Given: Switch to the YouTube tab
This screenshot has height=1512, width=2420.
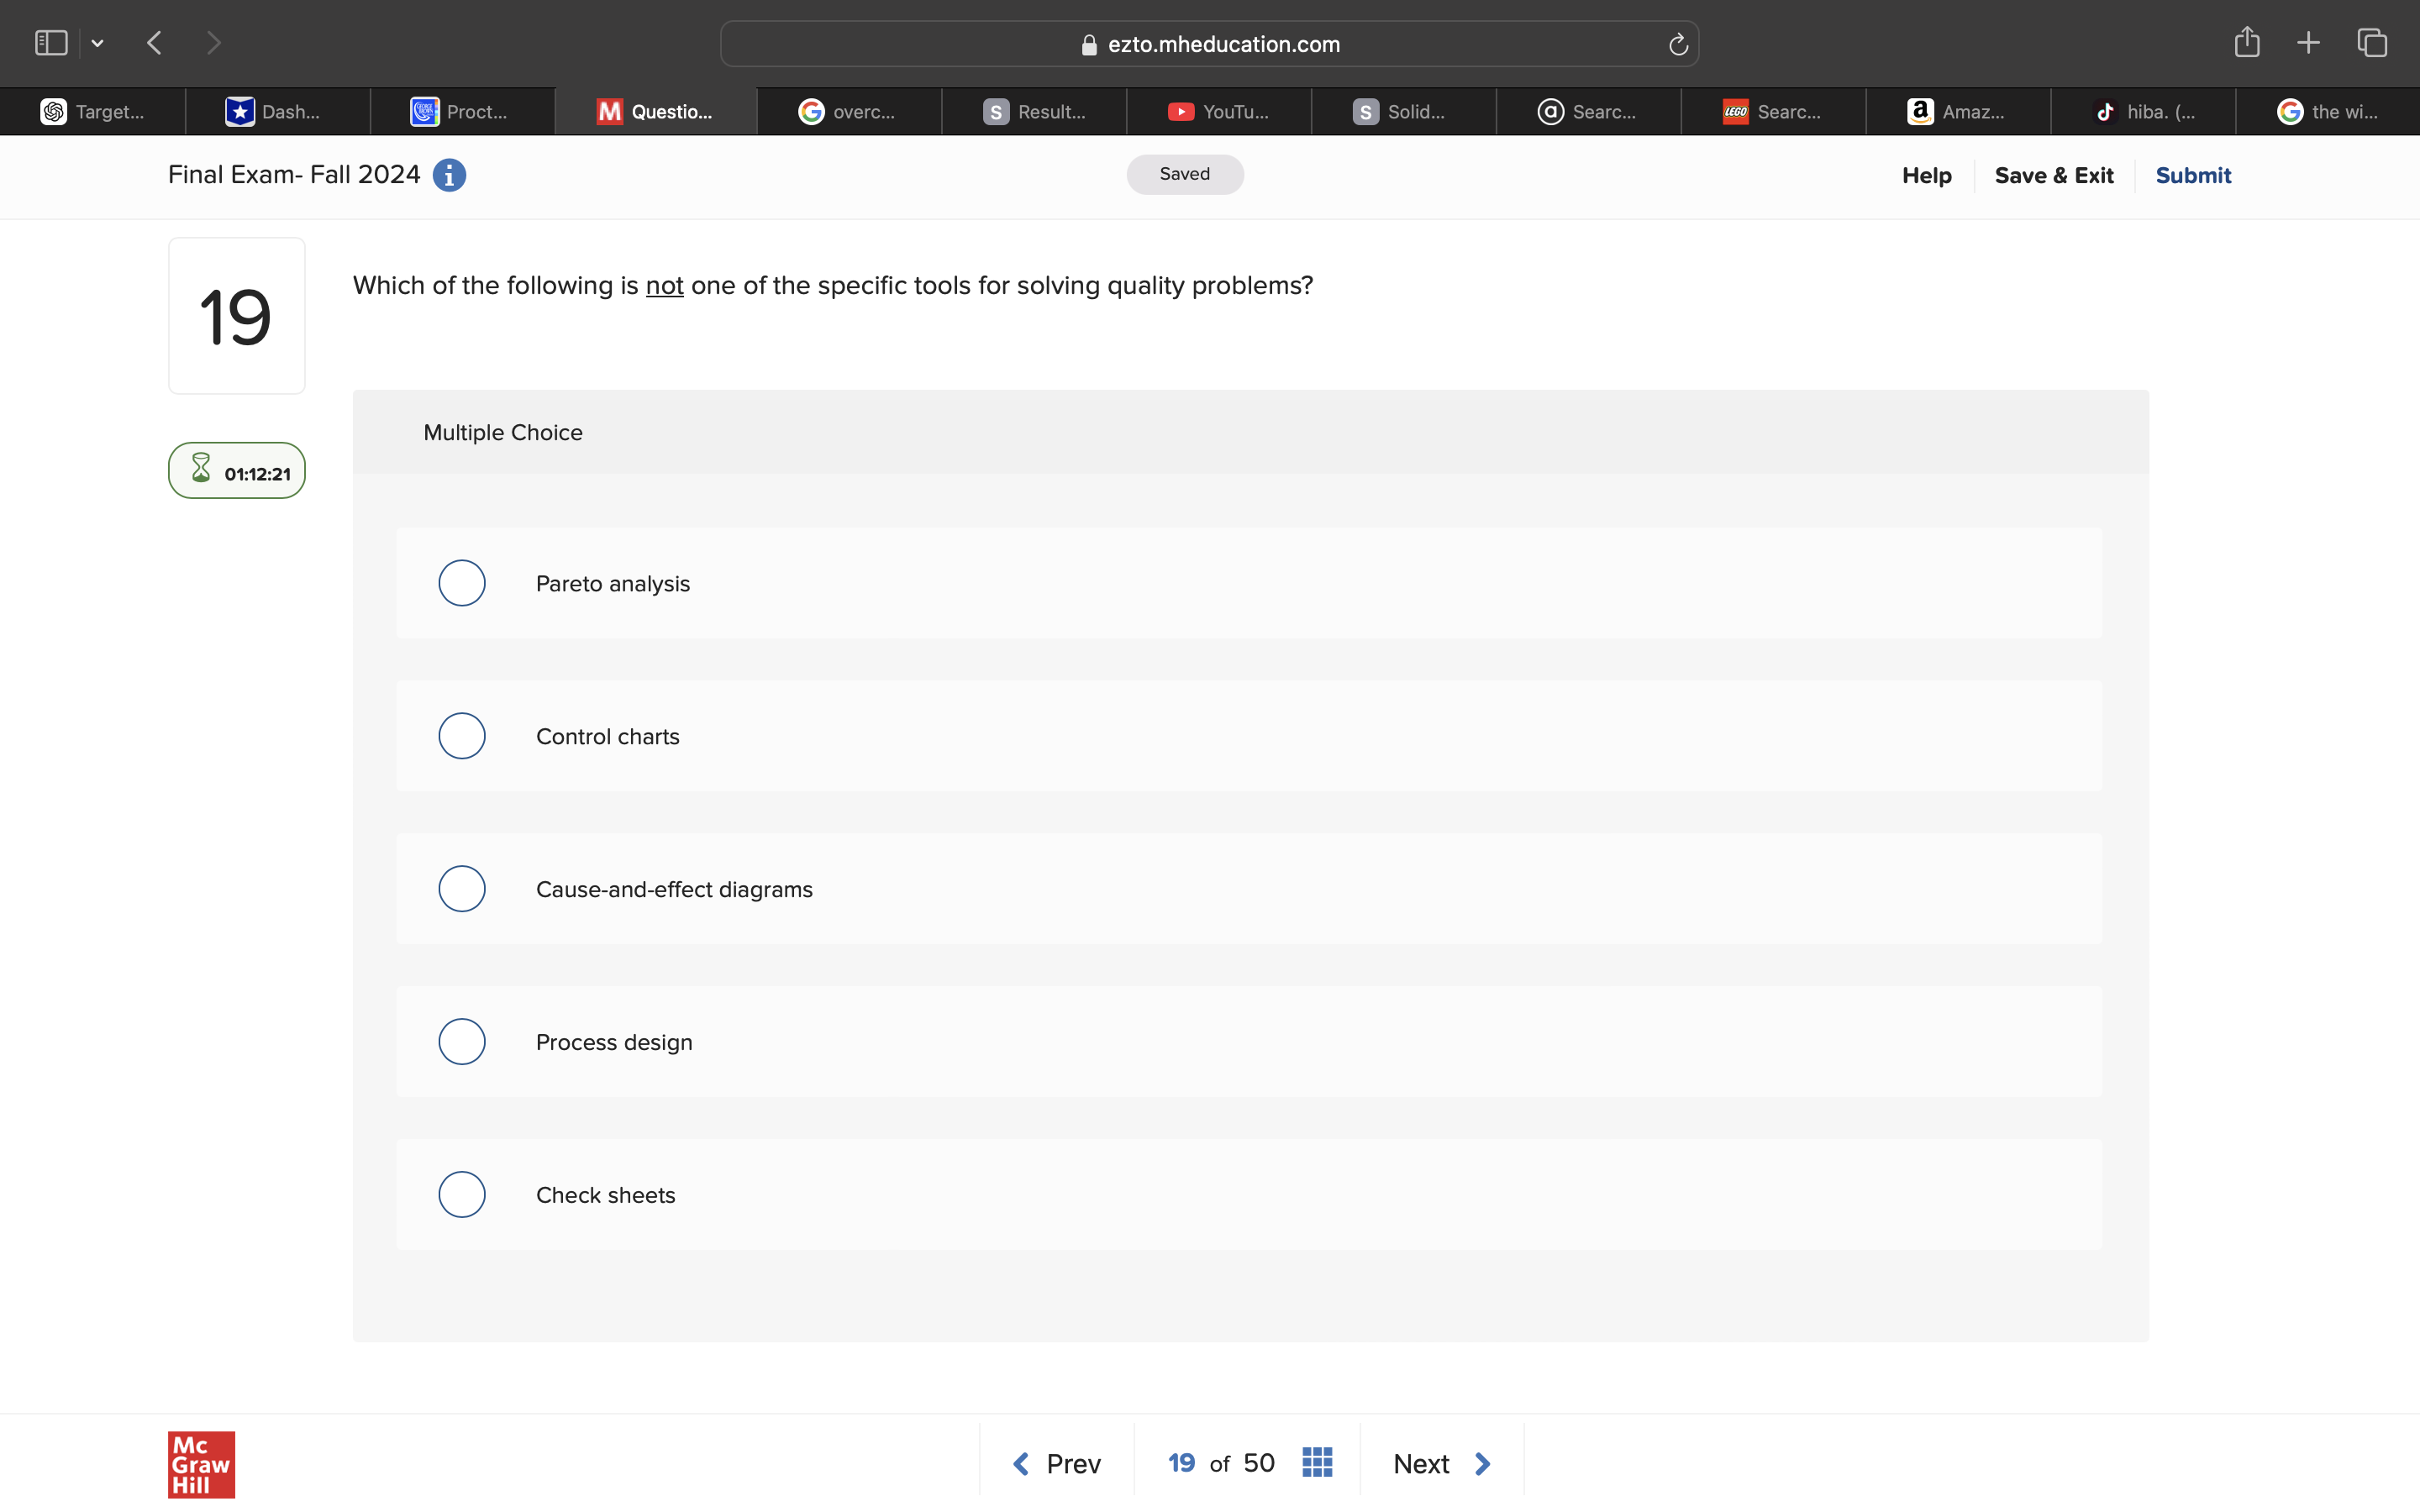Looking at the screenshot, I should (x=1218, y=112).
